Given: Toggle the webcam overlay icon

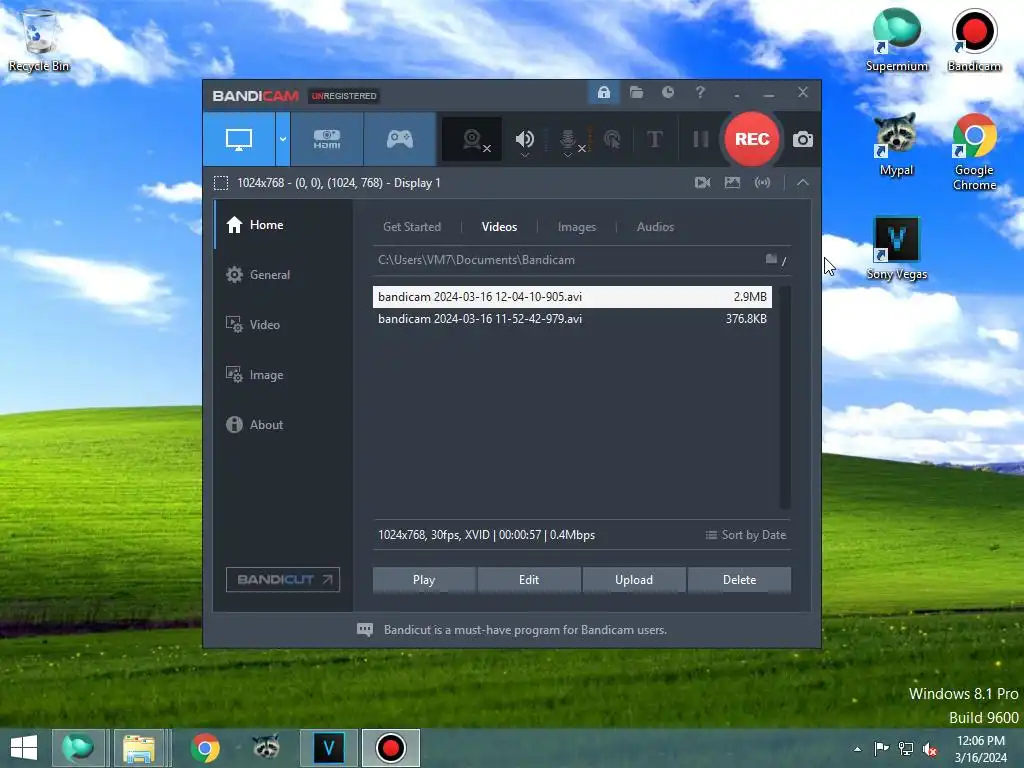Looking at the screenshot, I should (x=472, y=139).
